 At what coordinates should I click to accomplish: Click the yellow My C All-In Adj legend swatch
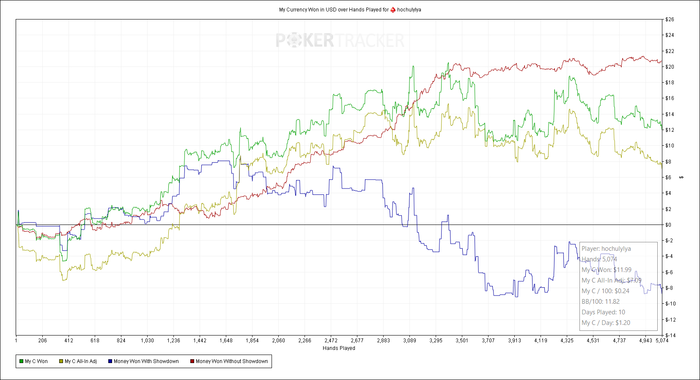pos(61,361)
